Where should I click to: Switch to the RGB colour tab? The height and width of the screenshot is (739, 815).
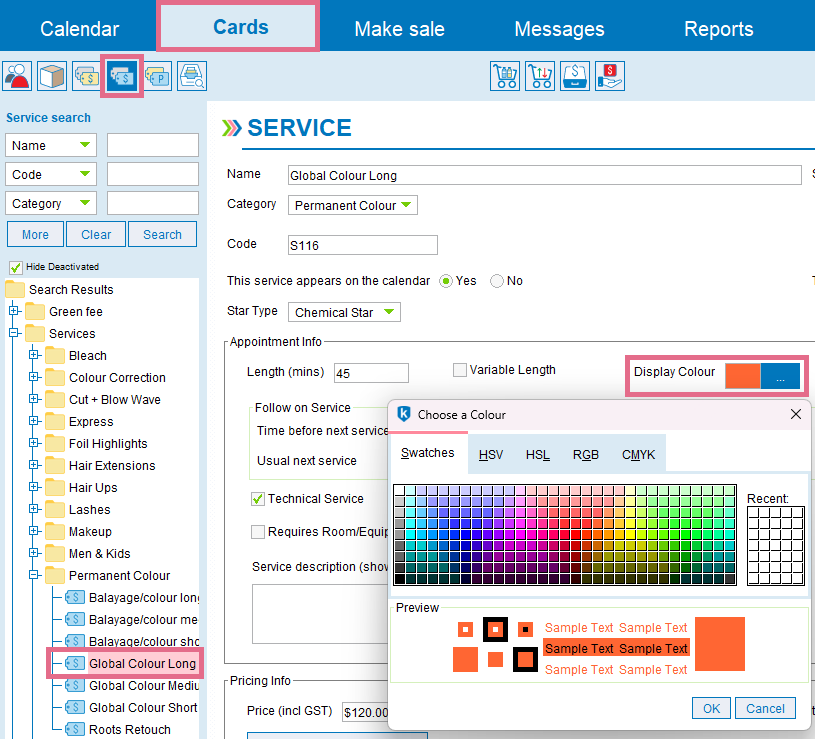pos(586,455)
